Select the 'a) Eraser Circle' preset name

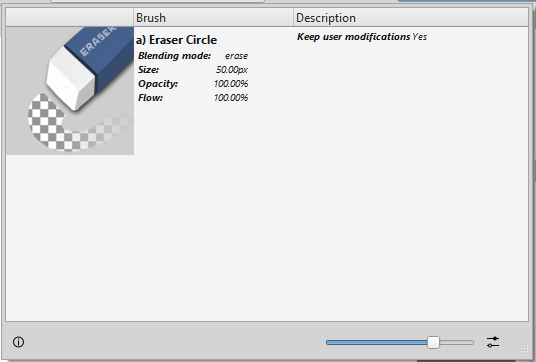[x=176, y=40]
